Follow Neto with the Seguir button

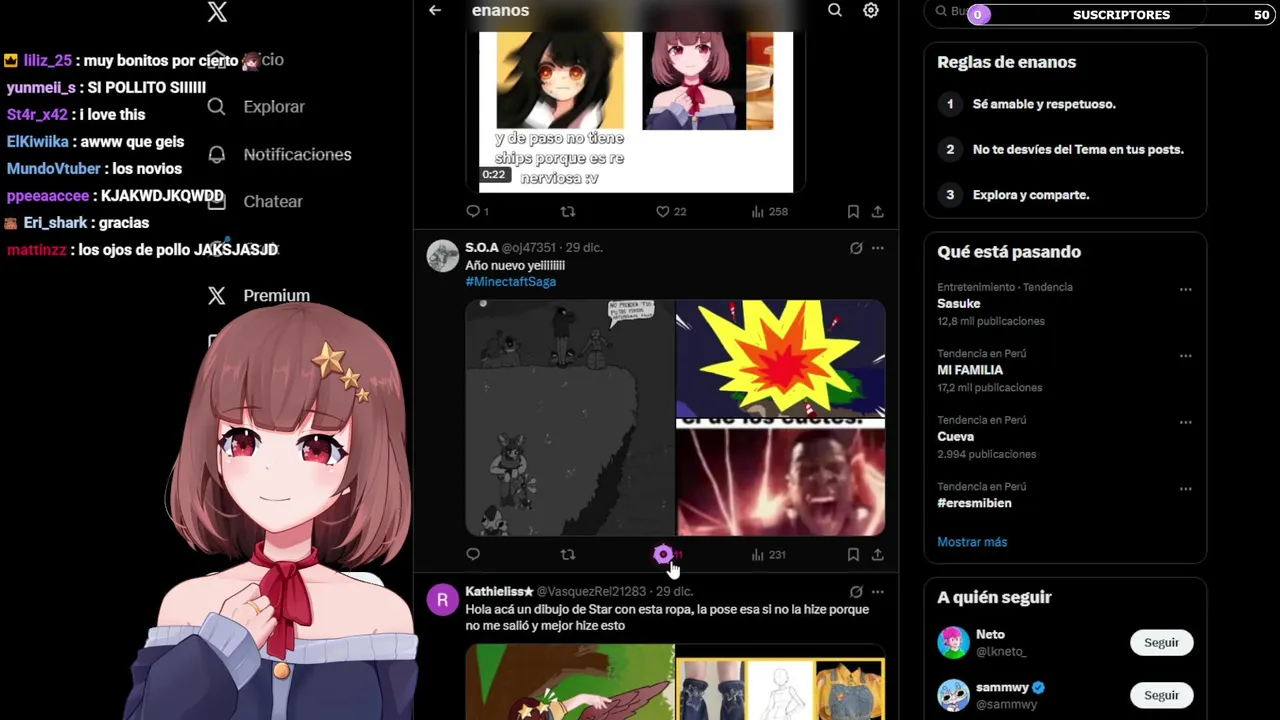tap(1161, 643)
